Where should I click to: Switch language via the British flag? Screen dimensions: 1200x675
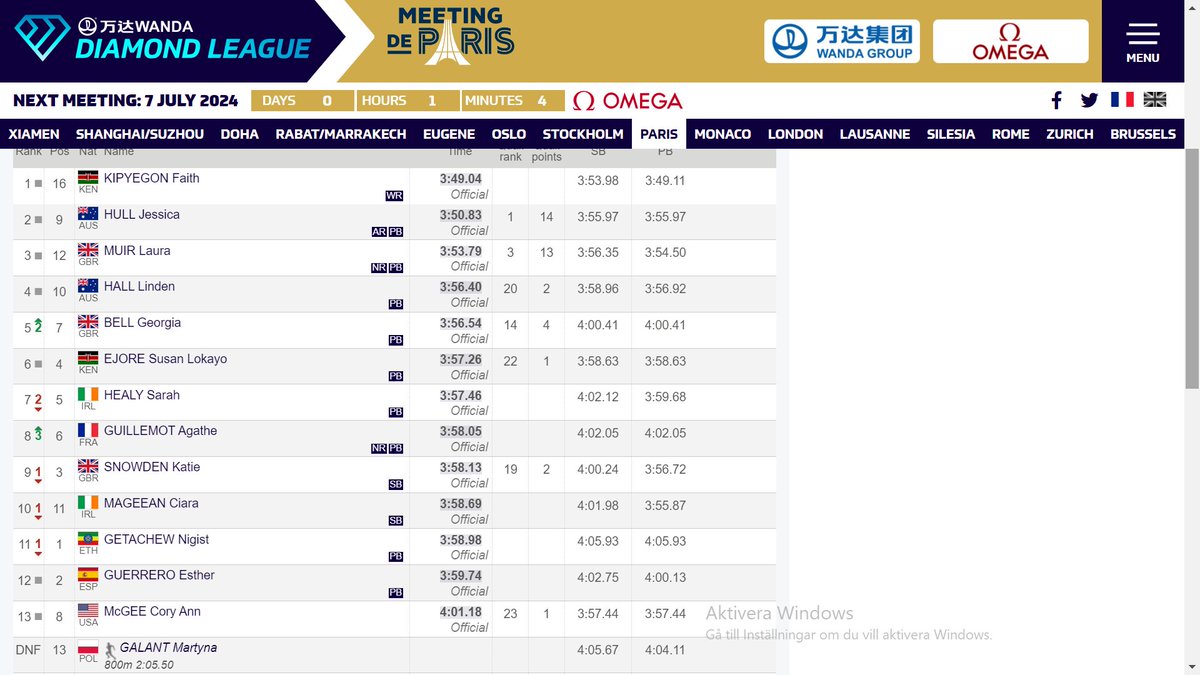click(1155, 100)
